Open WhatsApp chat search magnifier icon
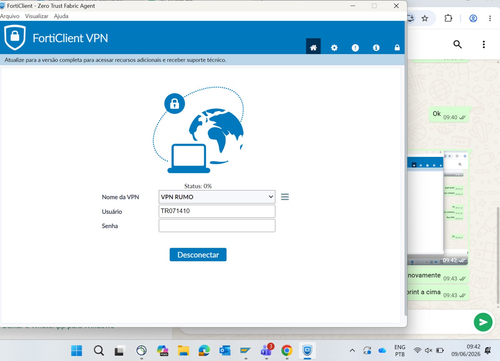 tap(457, 44)
